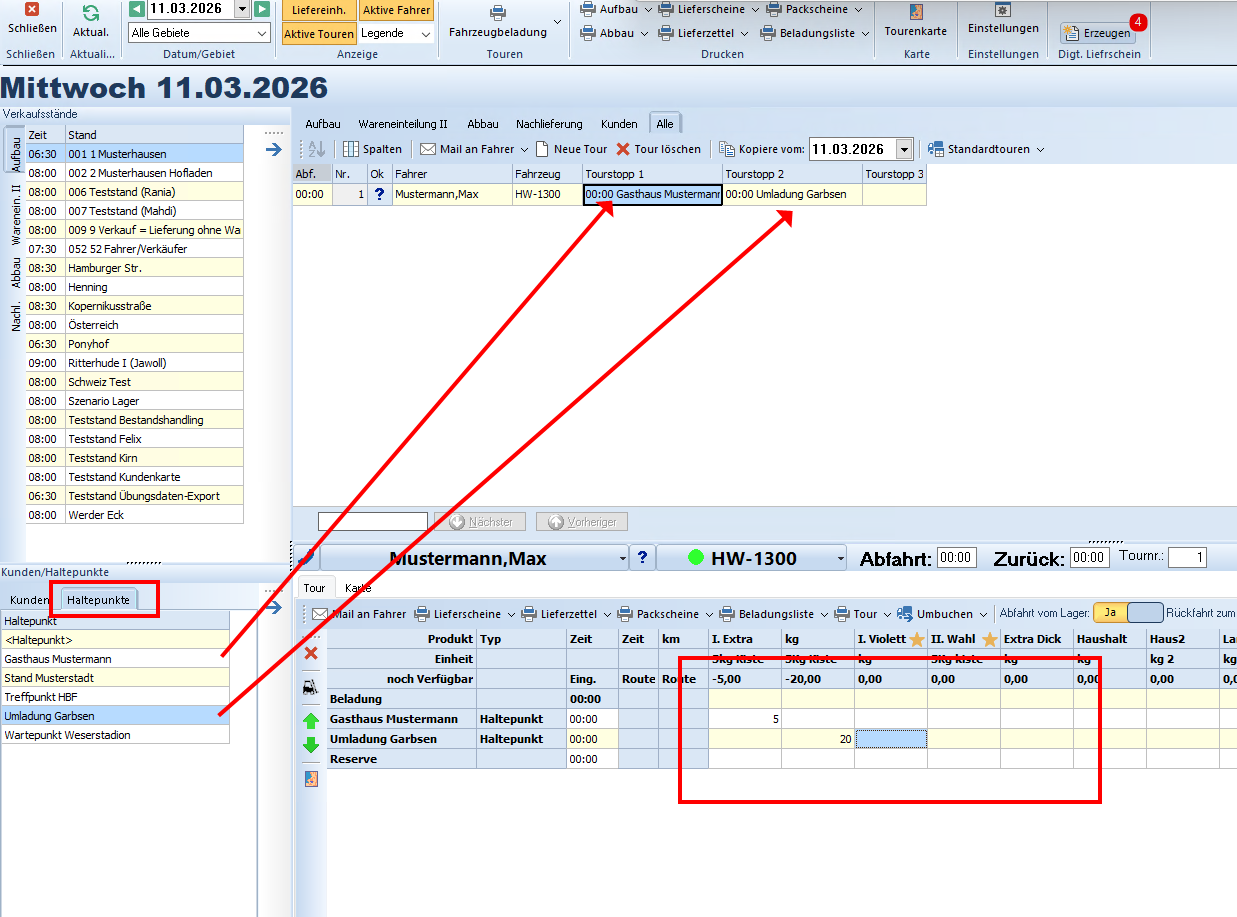Open the Alle Gebiete dropdown

point(199,33)
